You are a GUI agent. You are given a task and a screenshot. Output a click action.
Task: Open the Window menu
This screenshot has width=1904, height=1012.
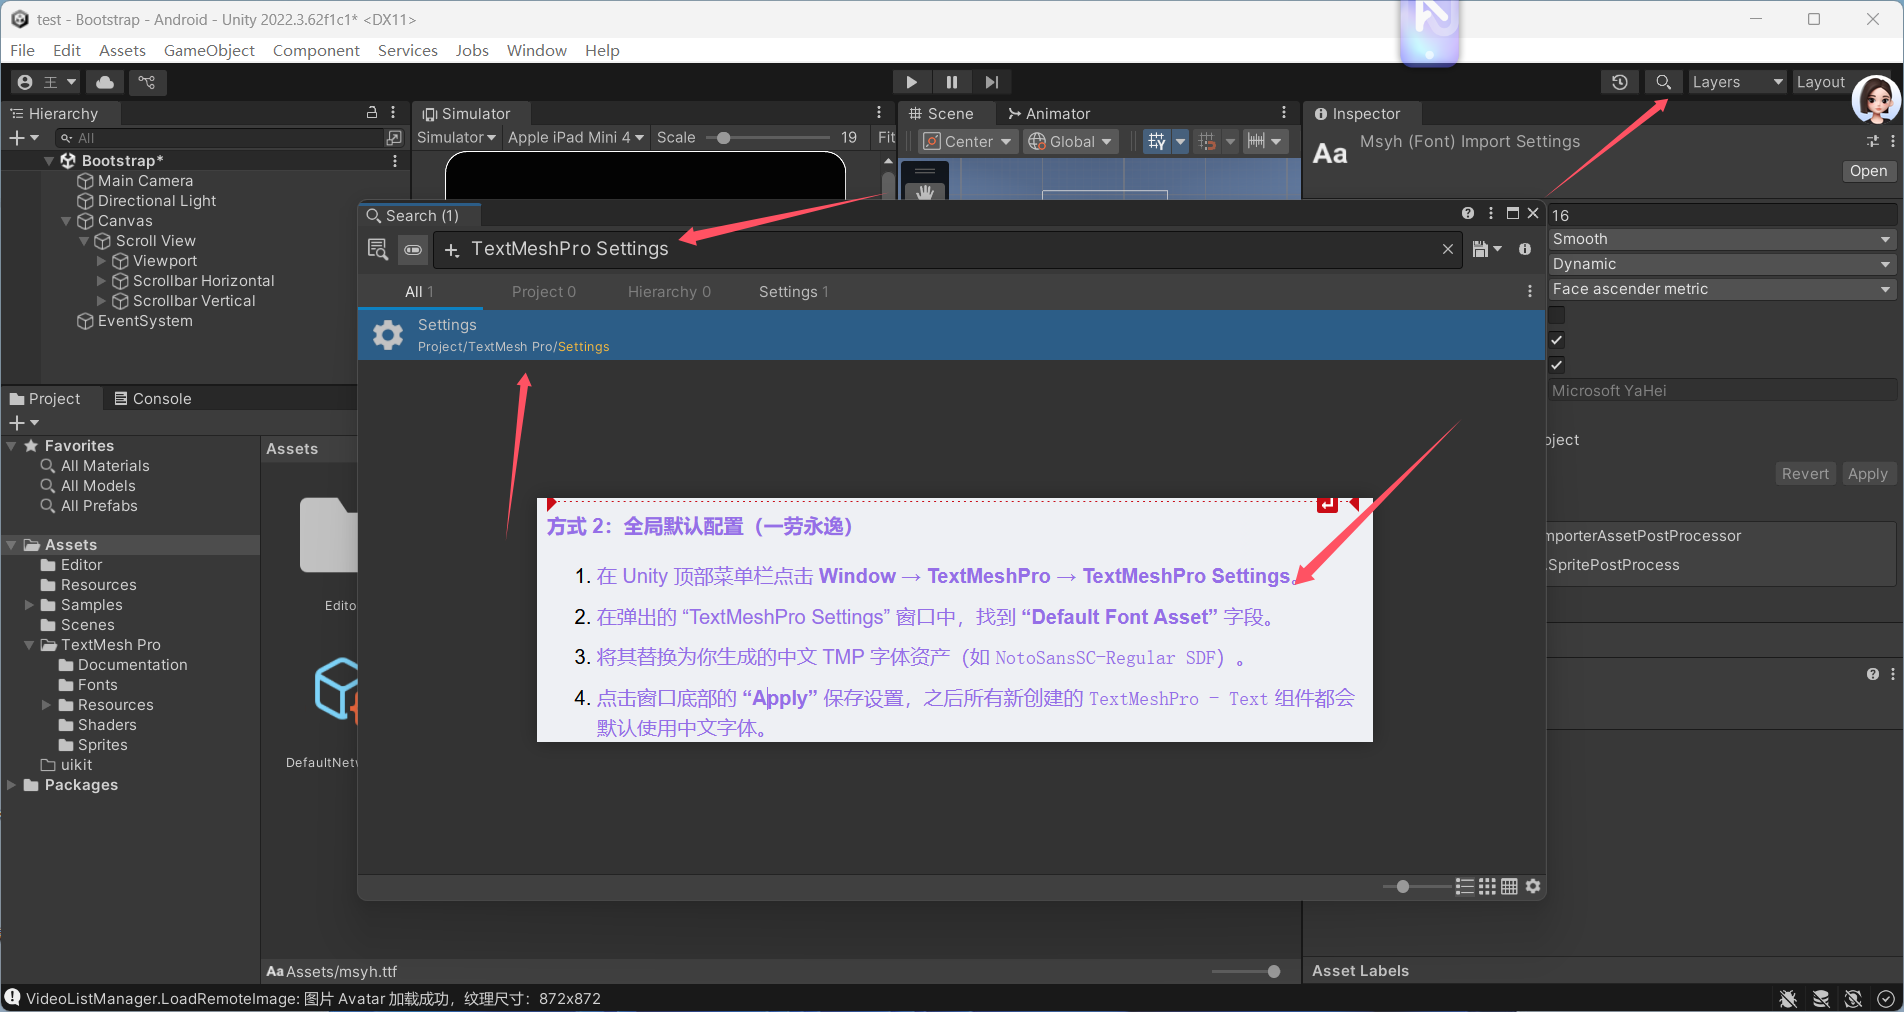(536, 50)
